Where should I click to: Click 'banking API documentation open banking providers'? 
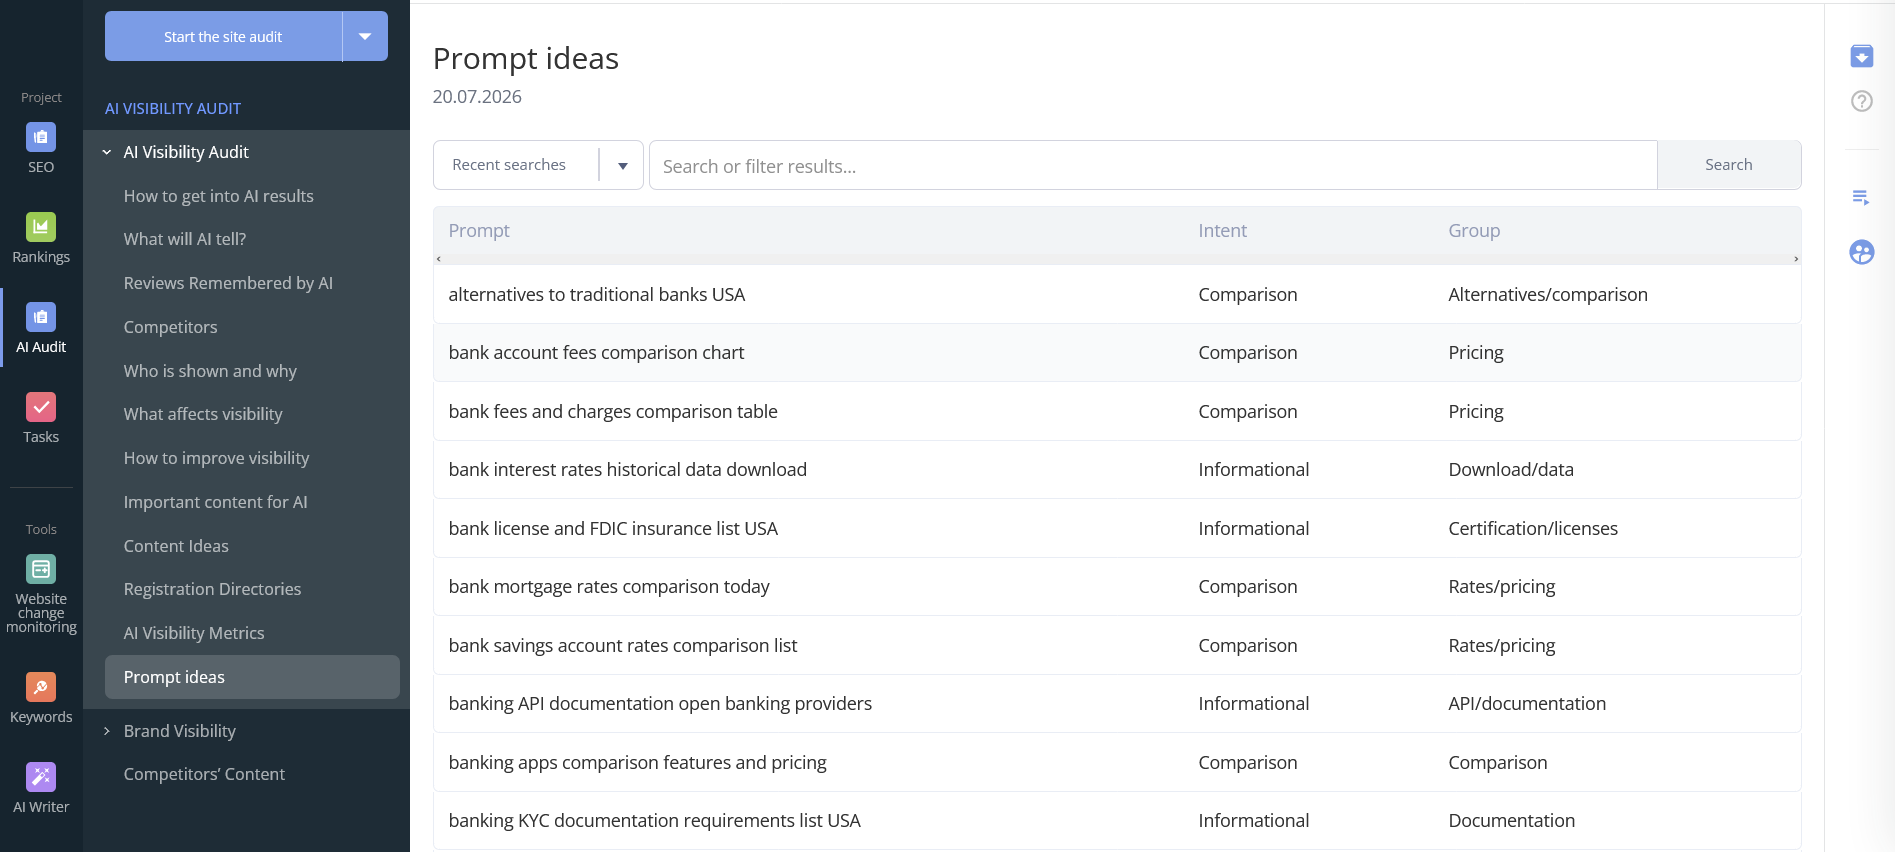(x=660, y=704)
